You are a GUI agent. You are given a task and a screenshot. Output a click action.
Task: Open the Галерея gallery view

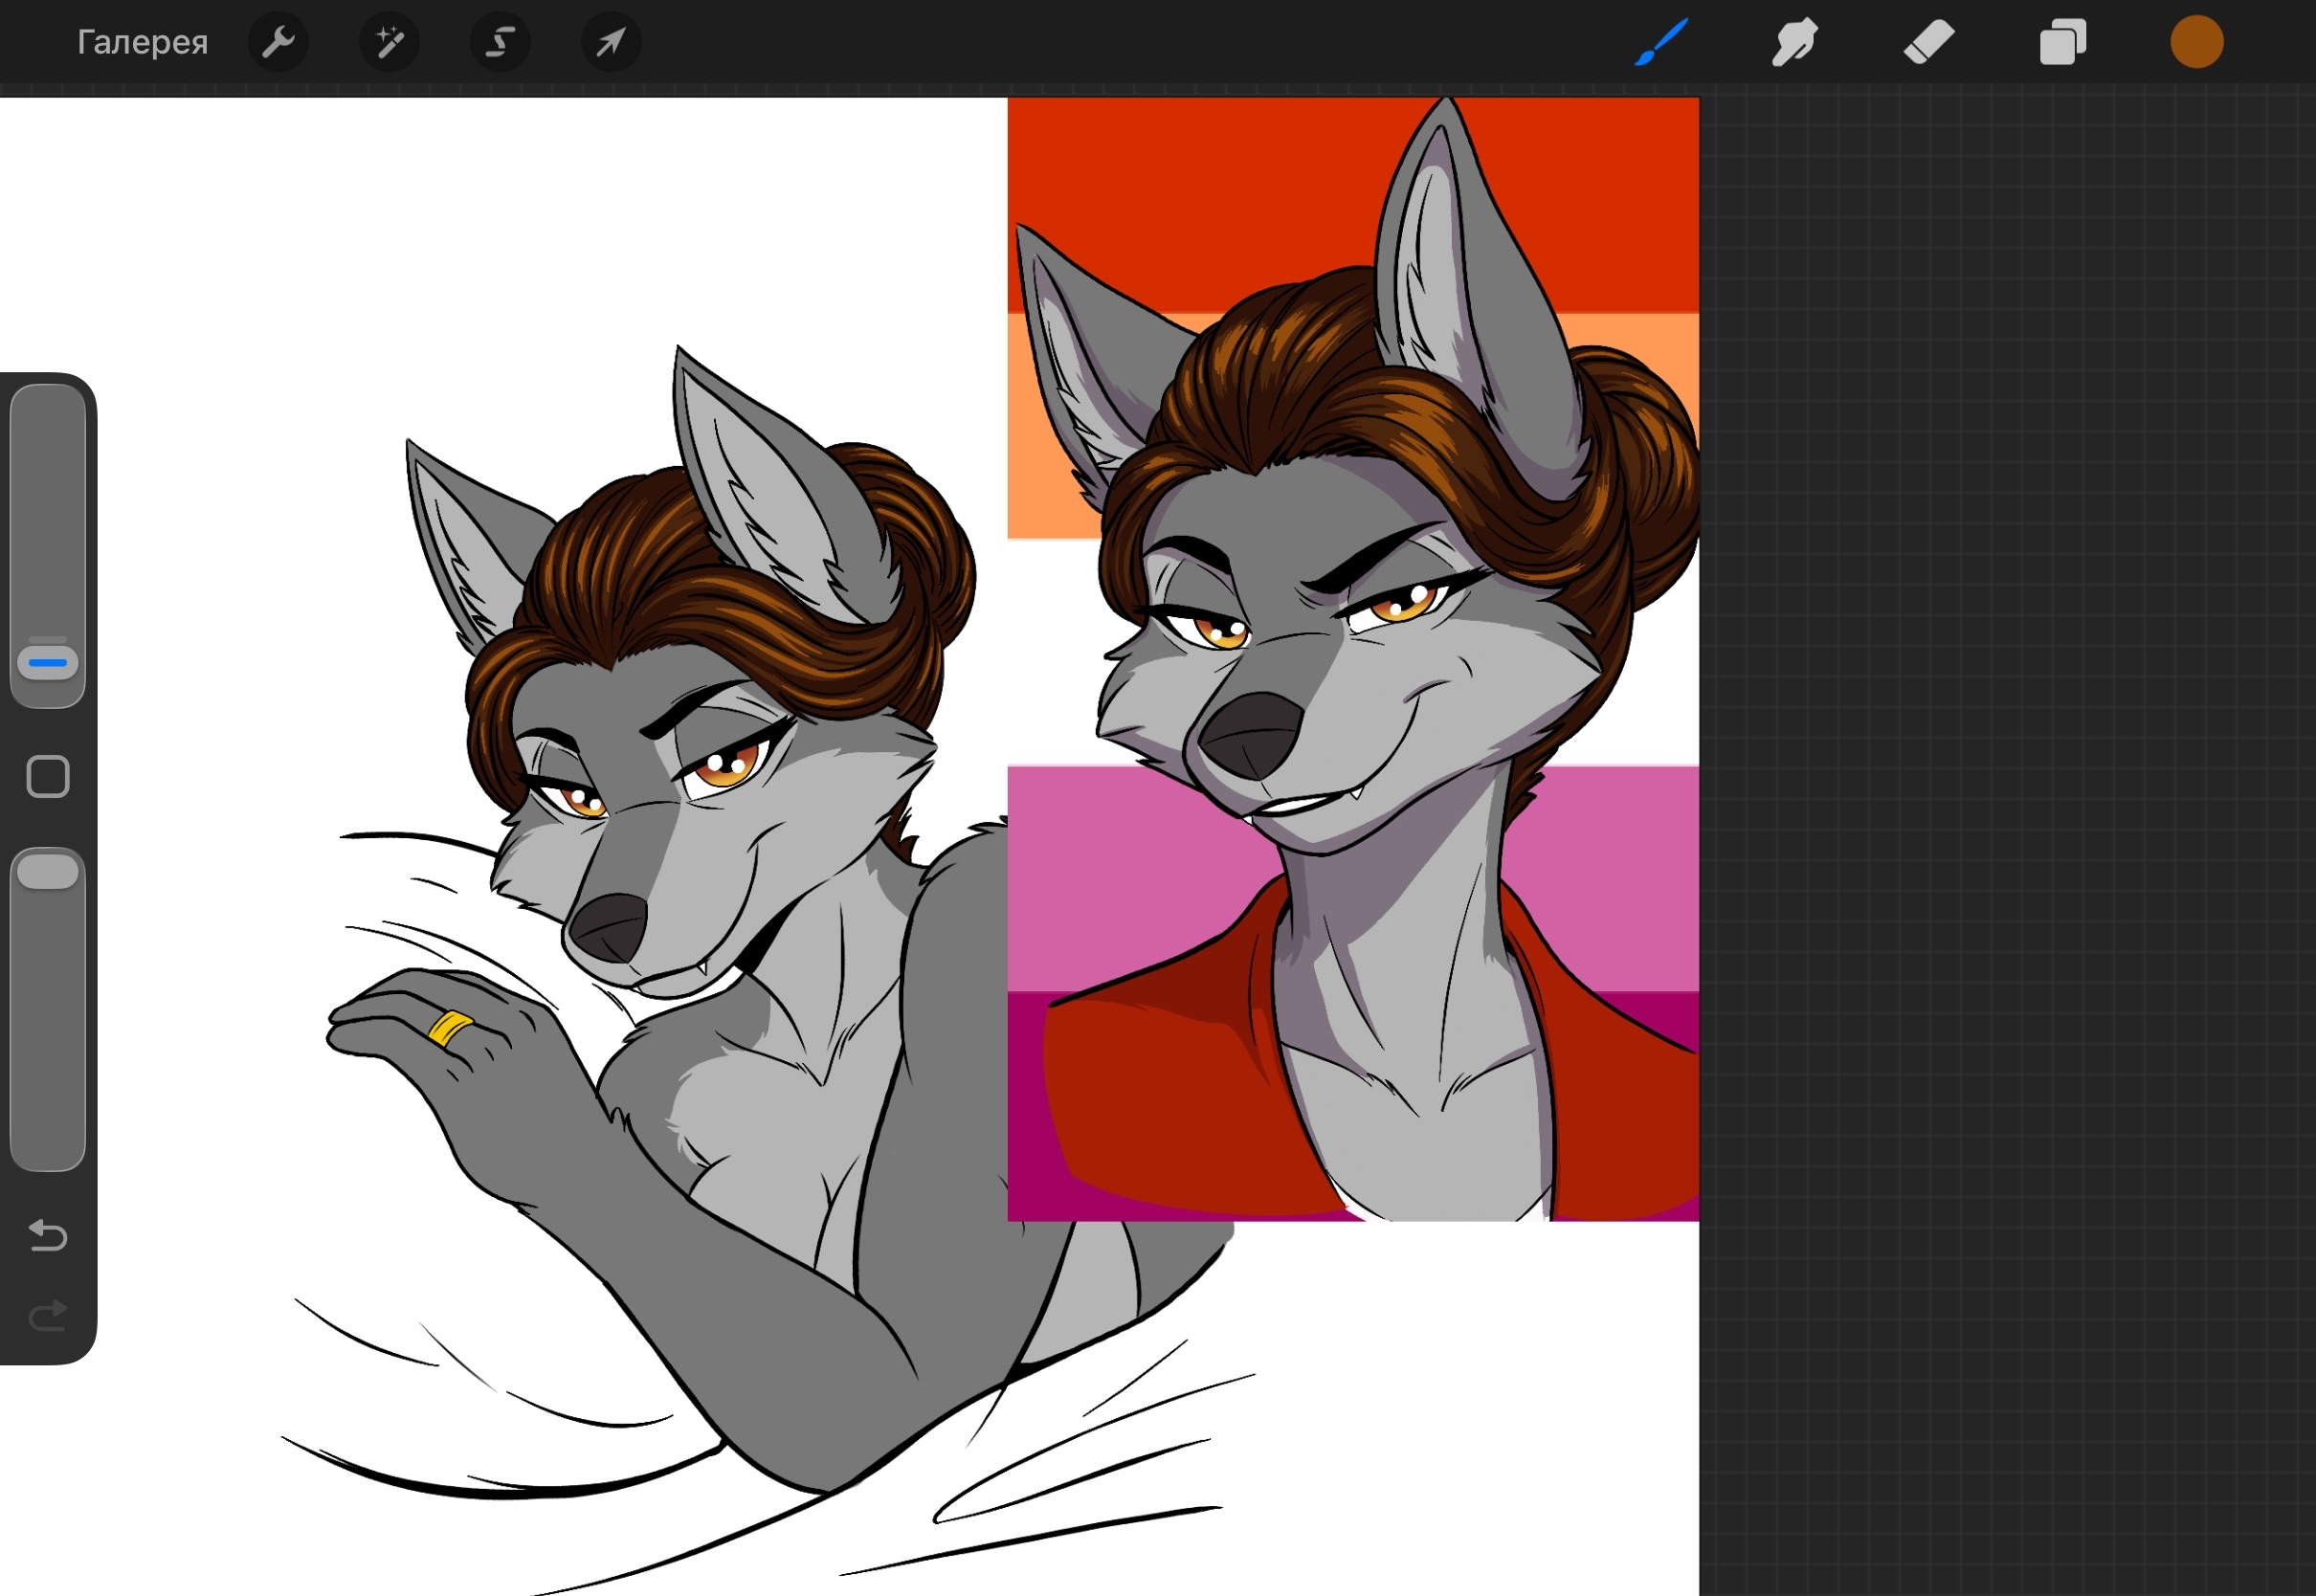pos(142,42)
